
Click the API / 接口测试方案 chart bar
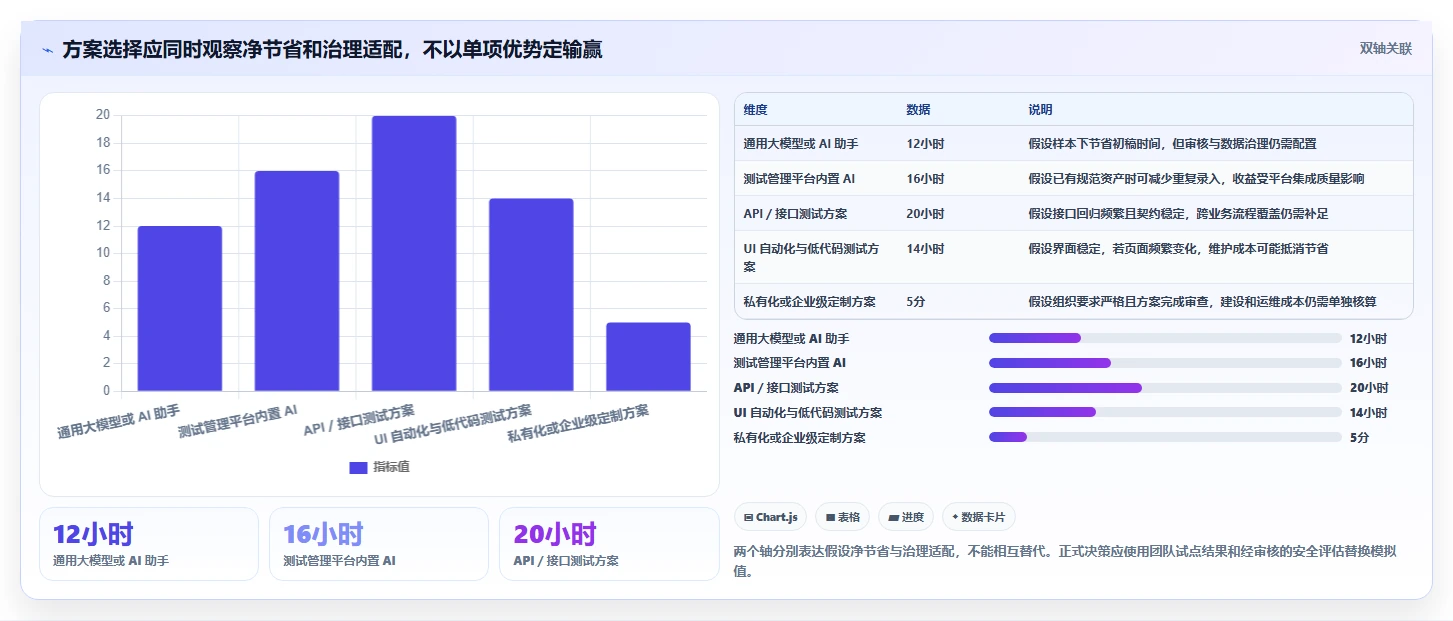tap(414, 253)
